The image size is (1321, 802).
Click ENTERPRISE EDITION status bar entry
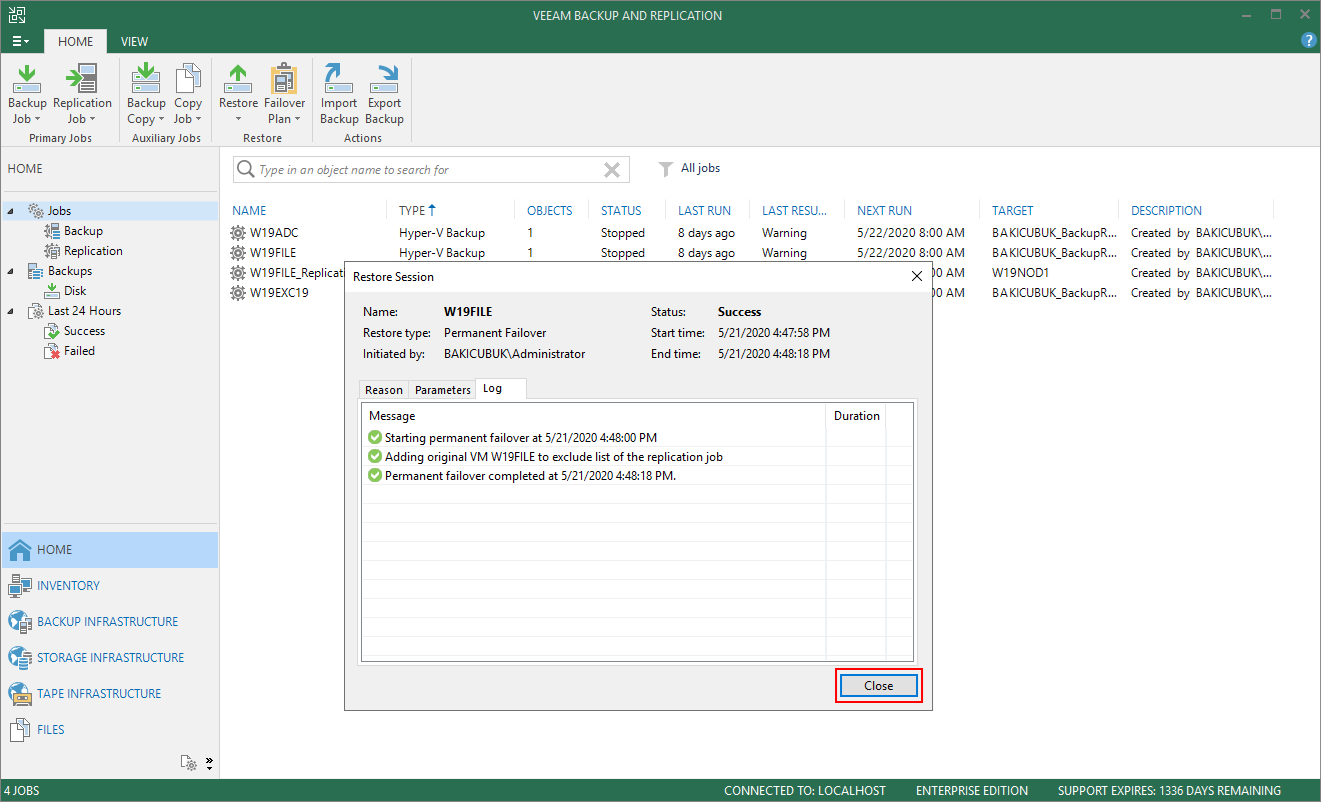pos(972,791)
